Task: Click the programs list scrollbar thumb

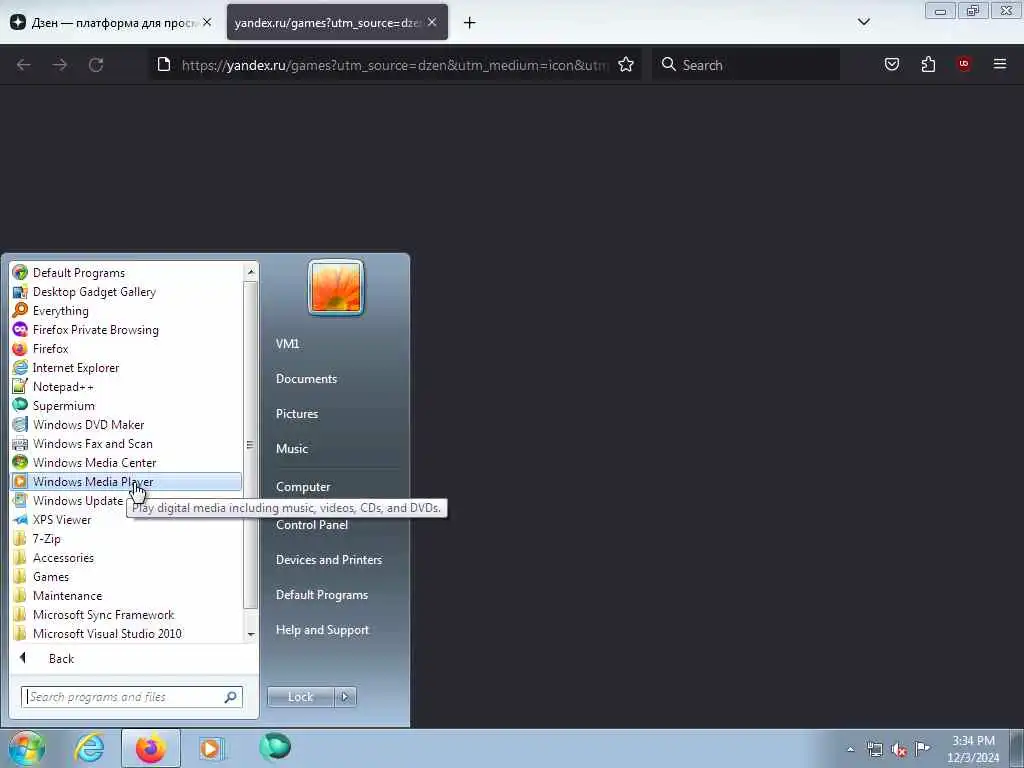Action: 250,445
